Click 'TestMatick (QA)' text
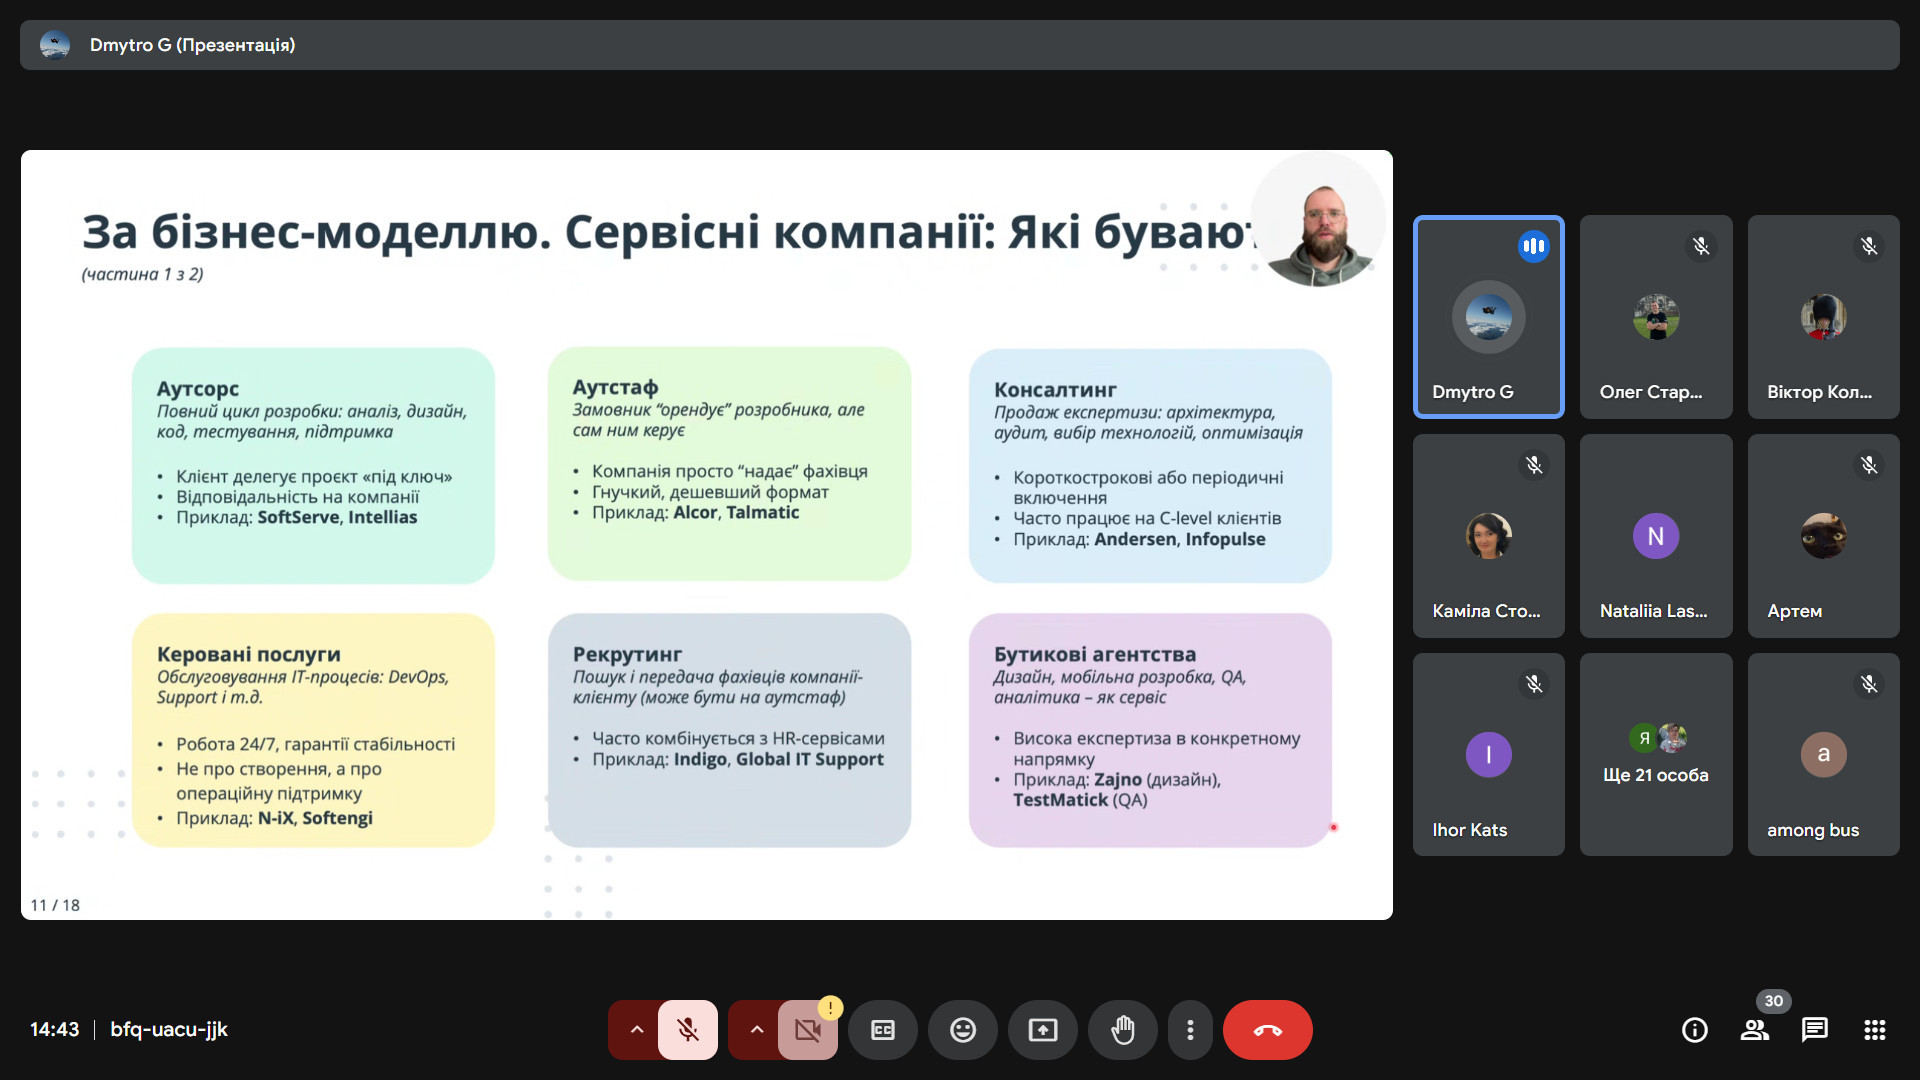The image size is (1920, 1080). [x=1080, y=800]
